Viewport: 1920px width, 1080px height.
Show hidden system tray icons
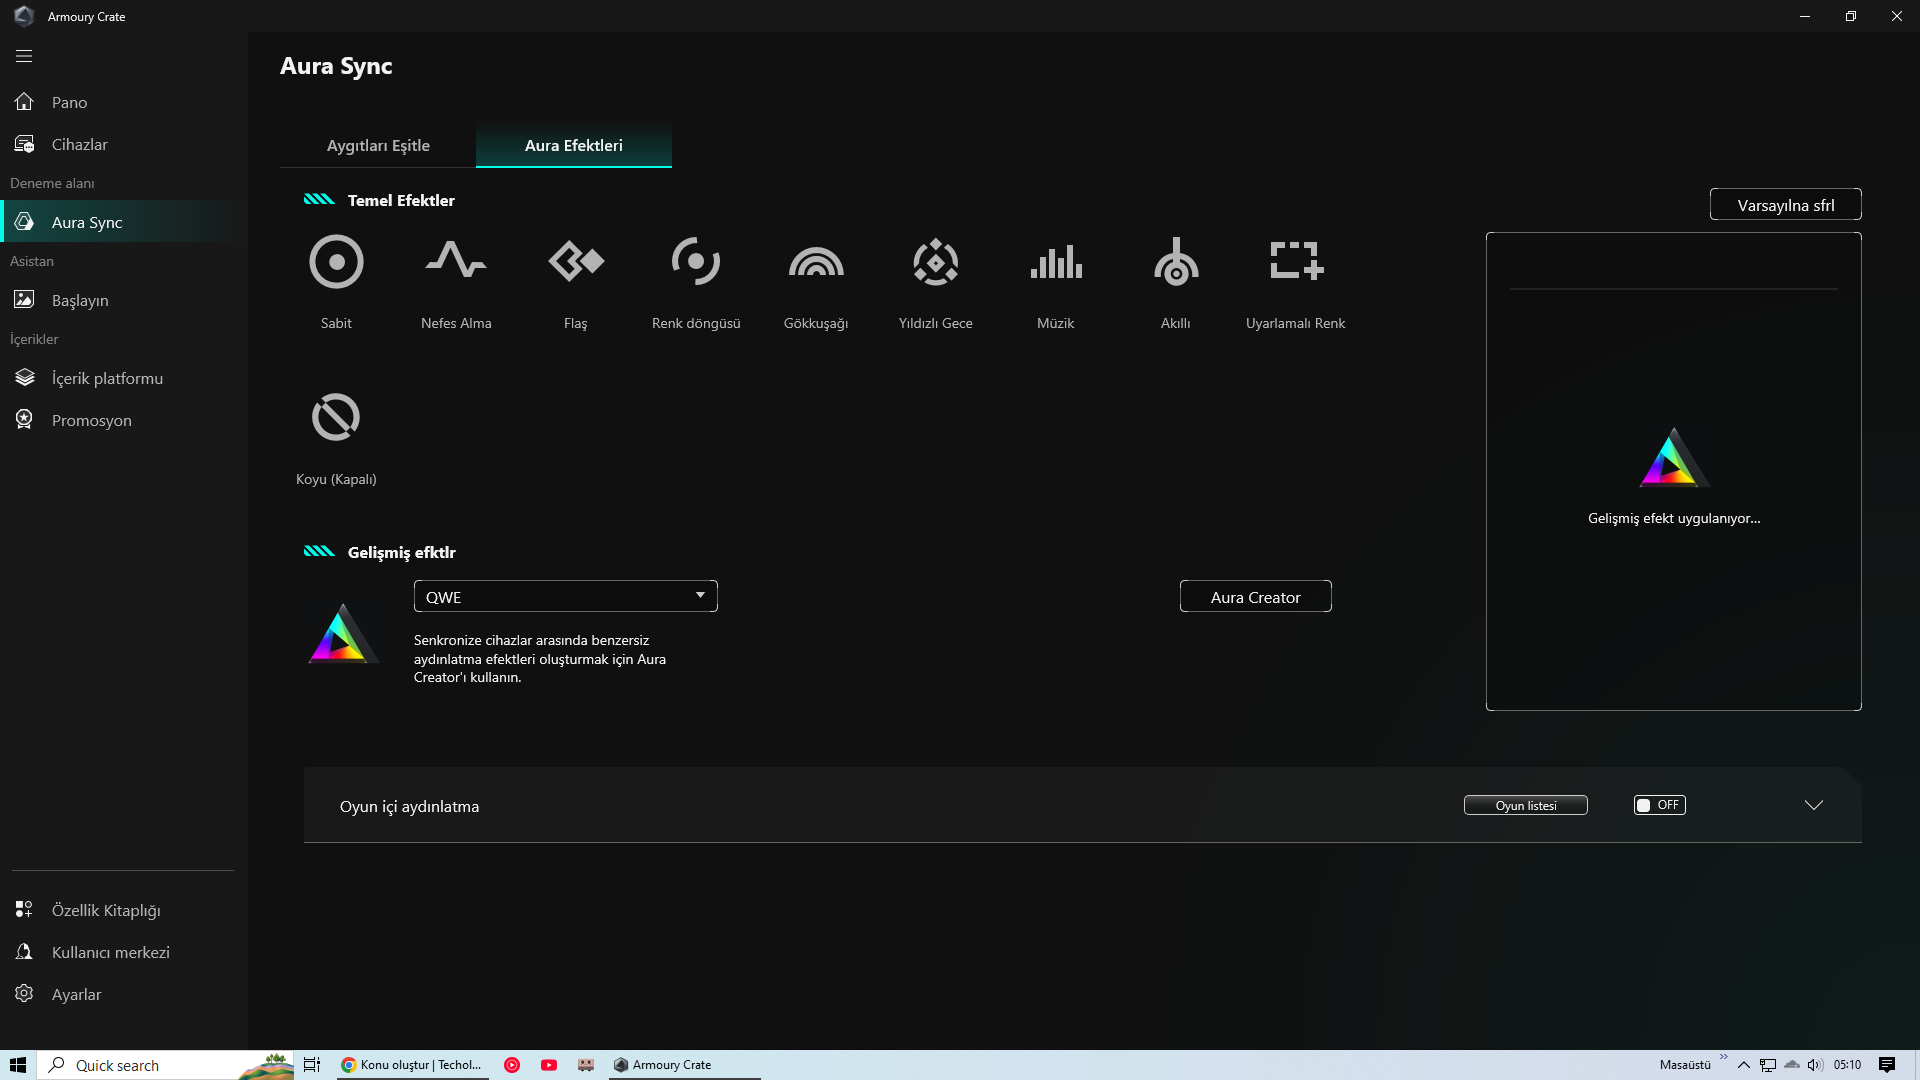pyautogui.click(x=1744, y=1065)
